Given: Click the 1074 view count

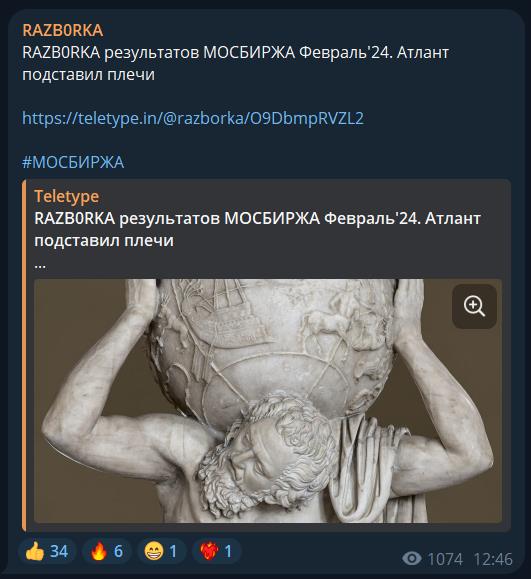Looking at the screenshot, I should click(445, 559).
